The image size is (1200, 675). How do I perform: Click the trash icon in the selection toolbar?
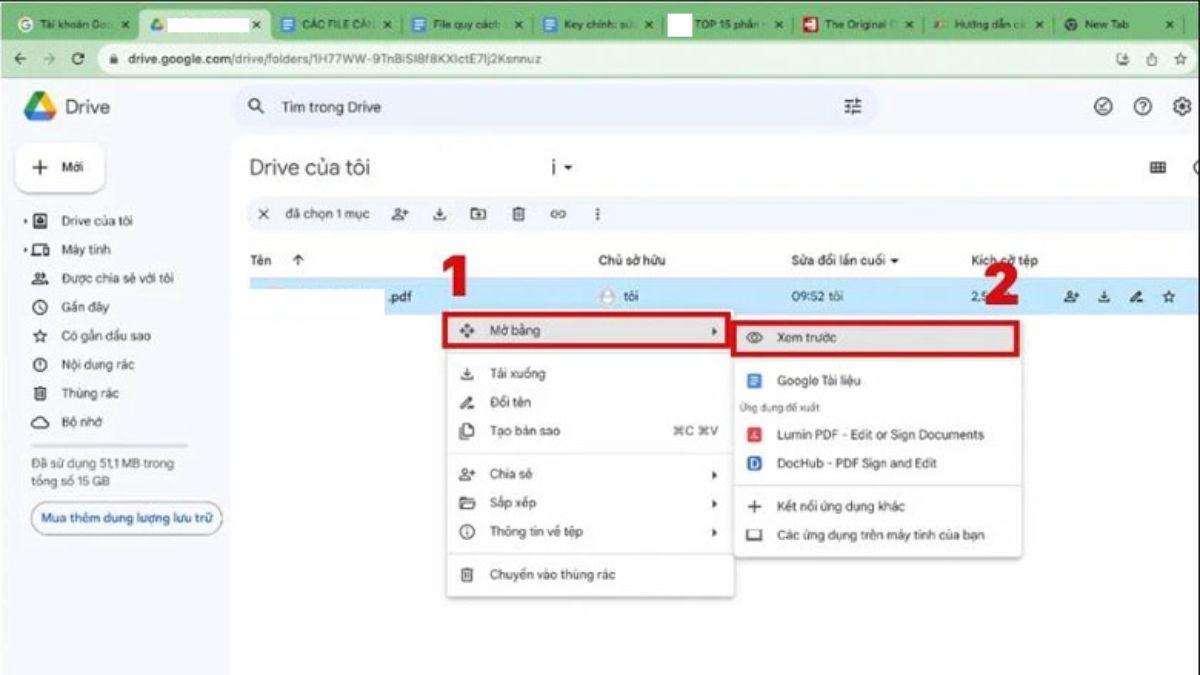pos(519,213)
